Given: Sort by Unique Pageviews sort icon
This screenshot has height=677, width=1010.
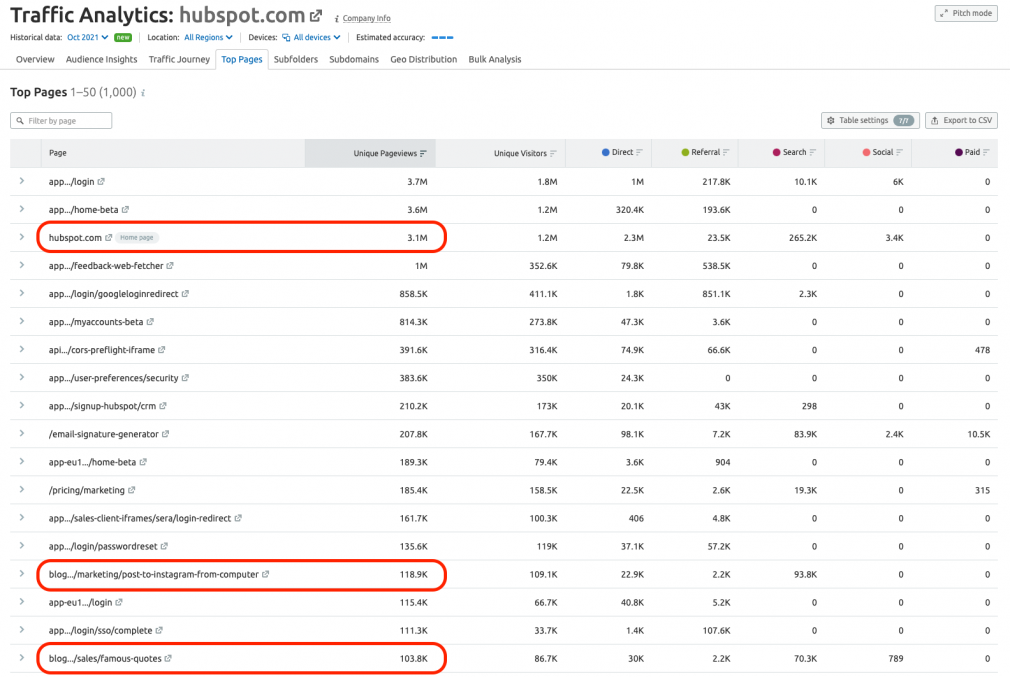Looking at the screenshot, I should 423,153.
